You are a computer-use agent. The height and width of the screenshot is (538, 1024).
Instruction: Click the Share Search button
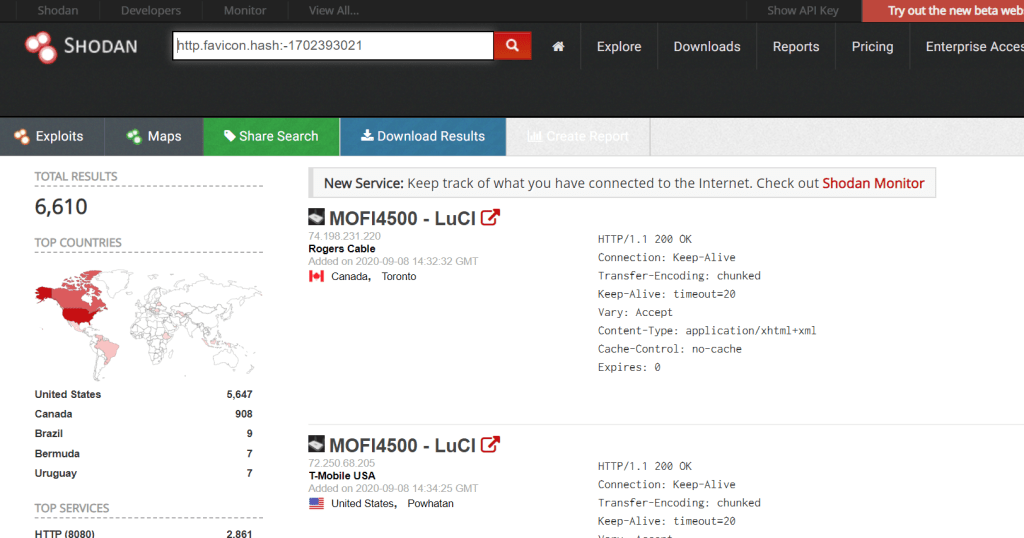271,136
